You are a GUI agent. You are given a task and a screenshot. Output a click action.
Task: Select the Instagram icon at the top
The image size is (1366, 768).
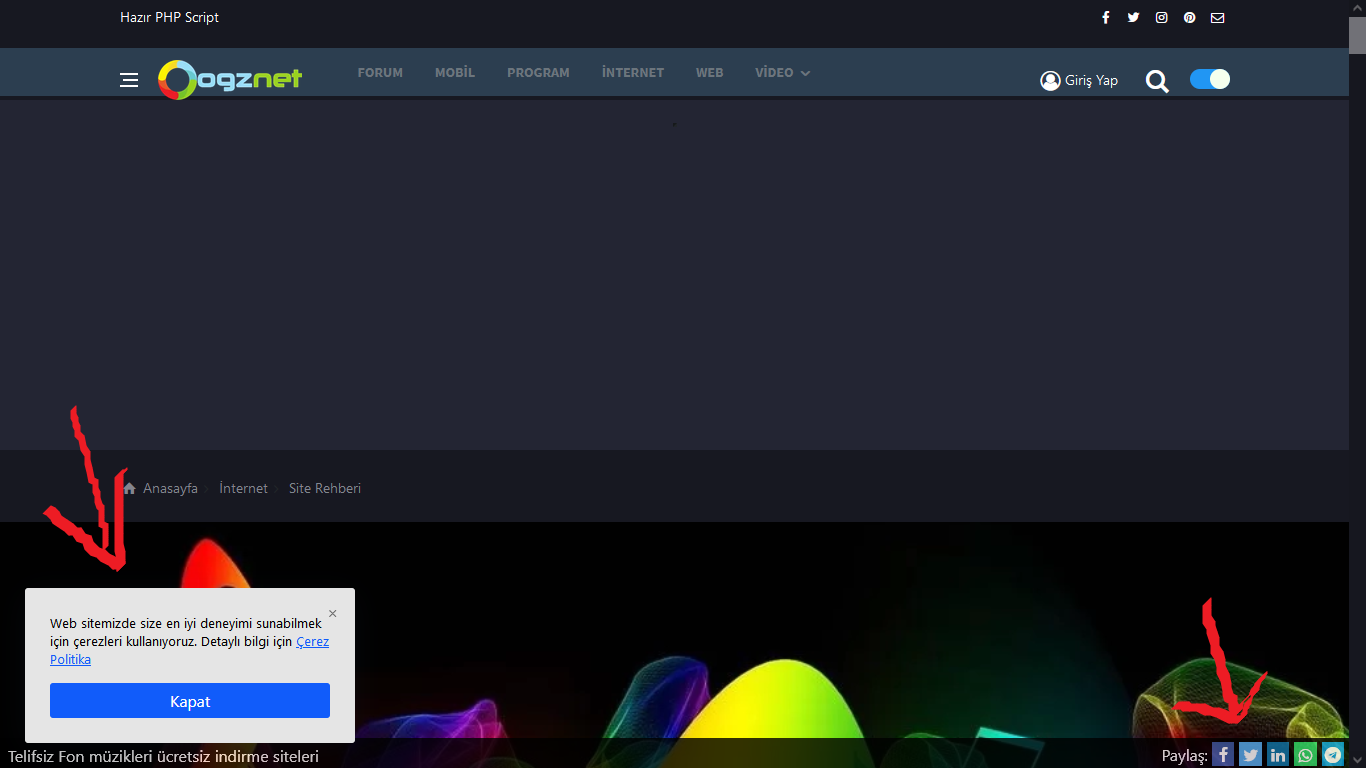(x=1161, y=17)
